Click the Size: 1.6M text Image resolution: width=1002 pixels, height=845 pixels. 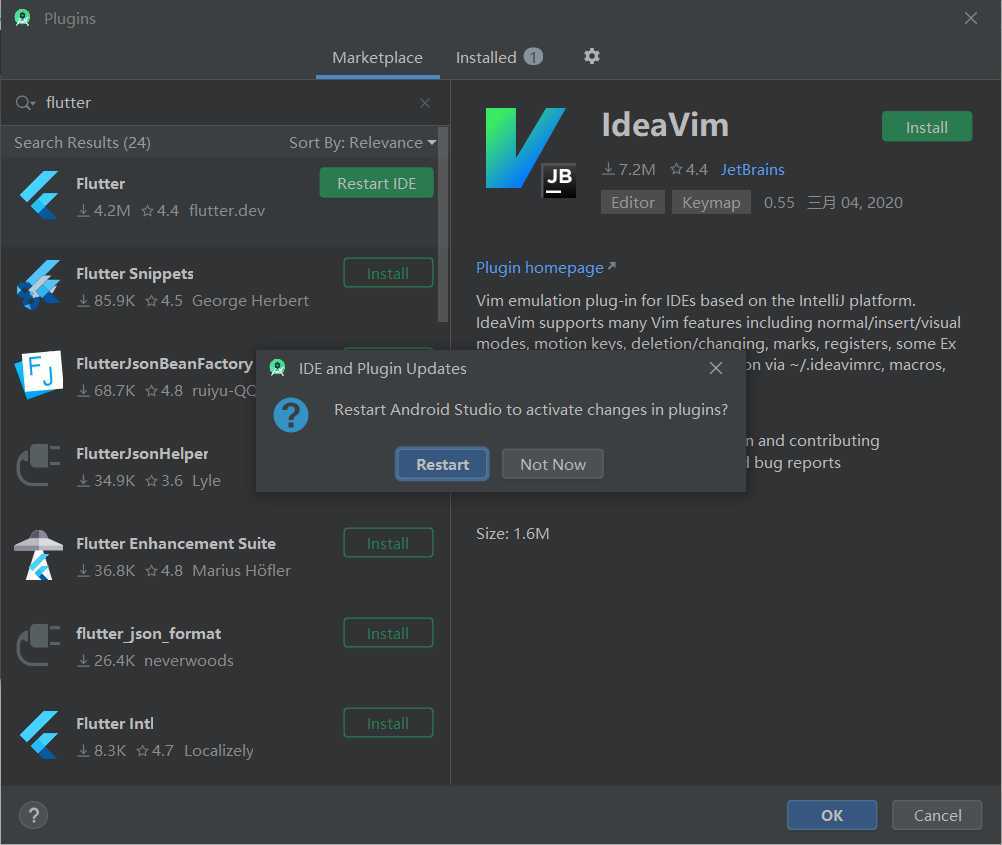[x=513, y=534]
